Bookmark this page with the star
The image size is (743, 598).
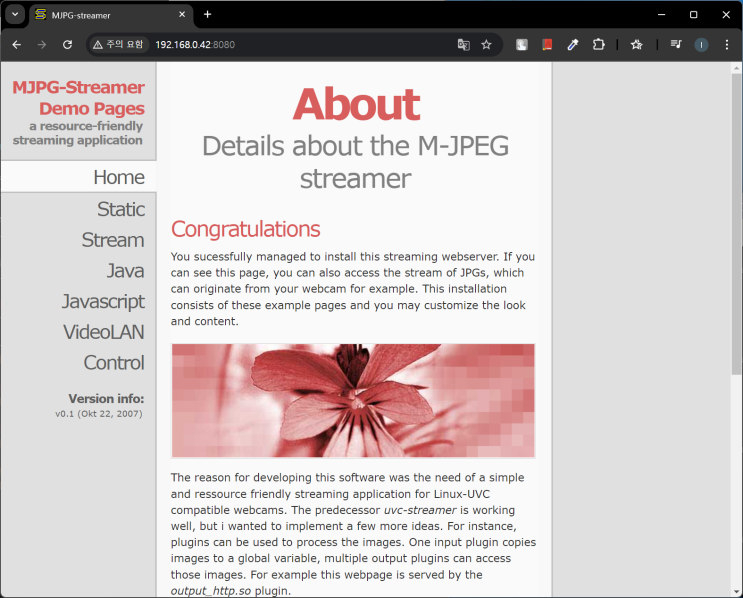point(486,45)
